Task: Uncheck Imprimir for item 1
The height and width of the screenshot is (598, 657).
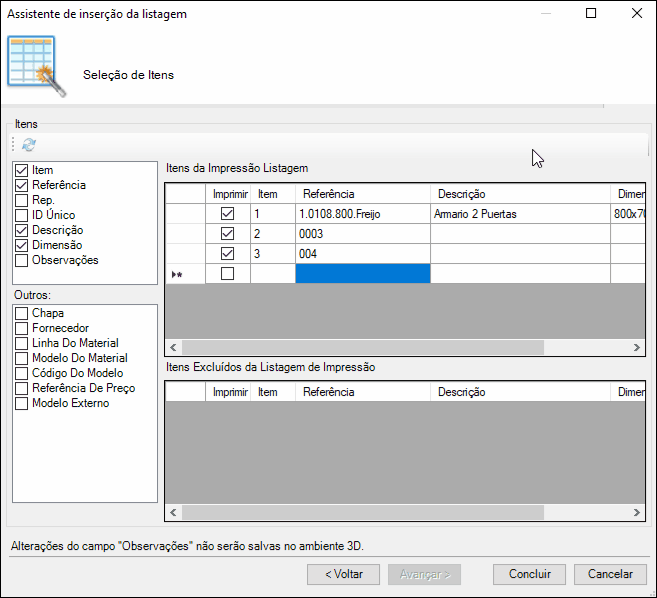Action: [x=228, y=214]
